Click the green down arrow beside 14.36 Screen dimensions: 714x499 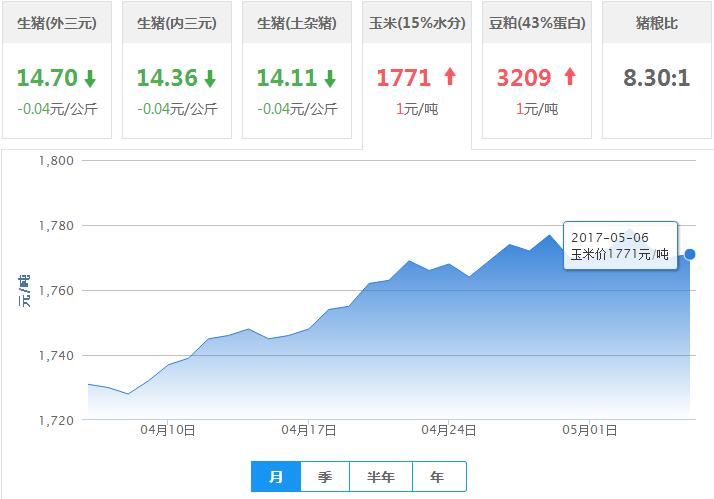pos(210,78)
